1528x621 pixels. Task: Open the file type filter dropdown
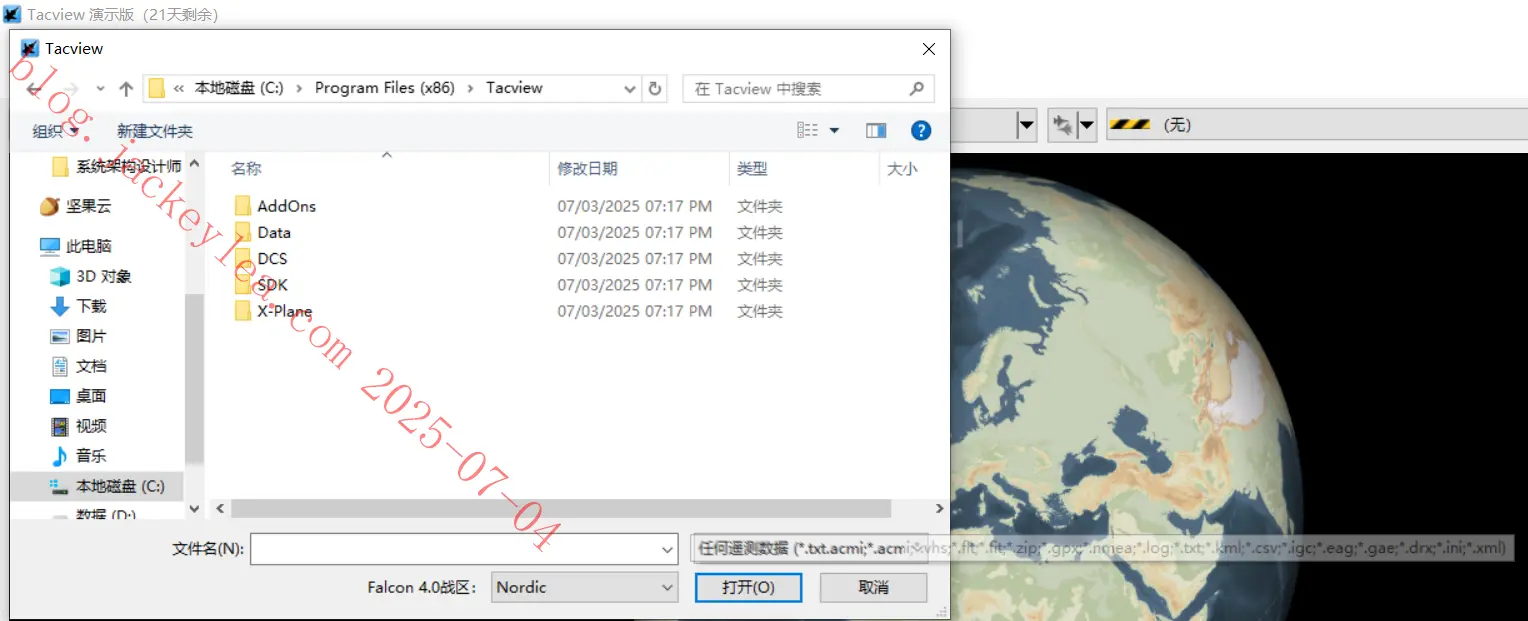click(x=810, y=548)
